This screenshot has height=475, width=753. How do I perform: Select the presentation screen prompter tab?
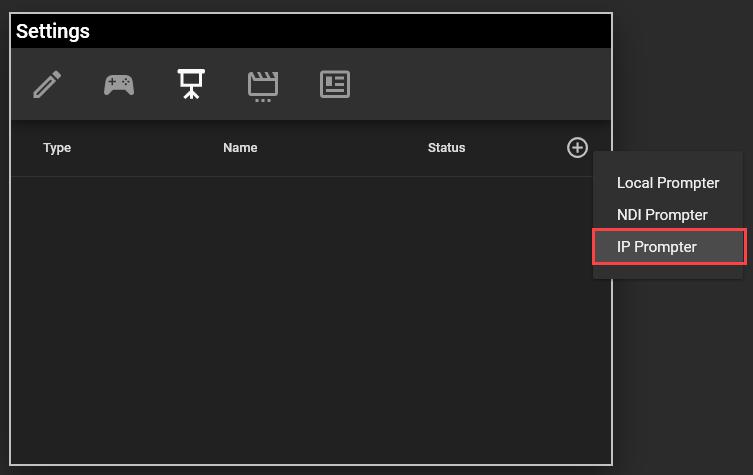pos(191,85)
